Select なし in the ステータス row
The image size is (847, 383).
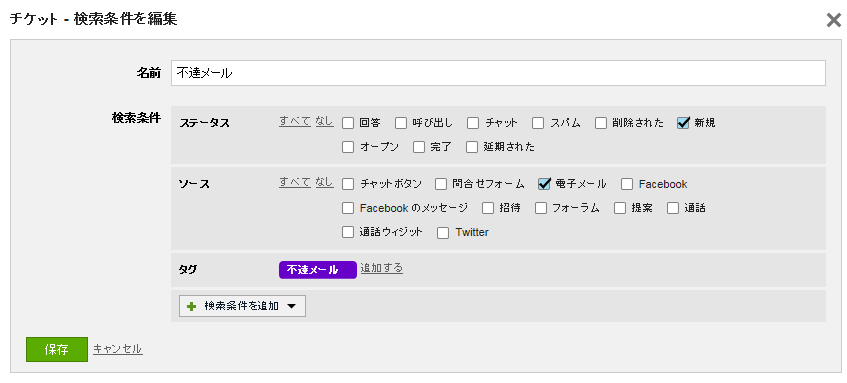tap(325, 121)
